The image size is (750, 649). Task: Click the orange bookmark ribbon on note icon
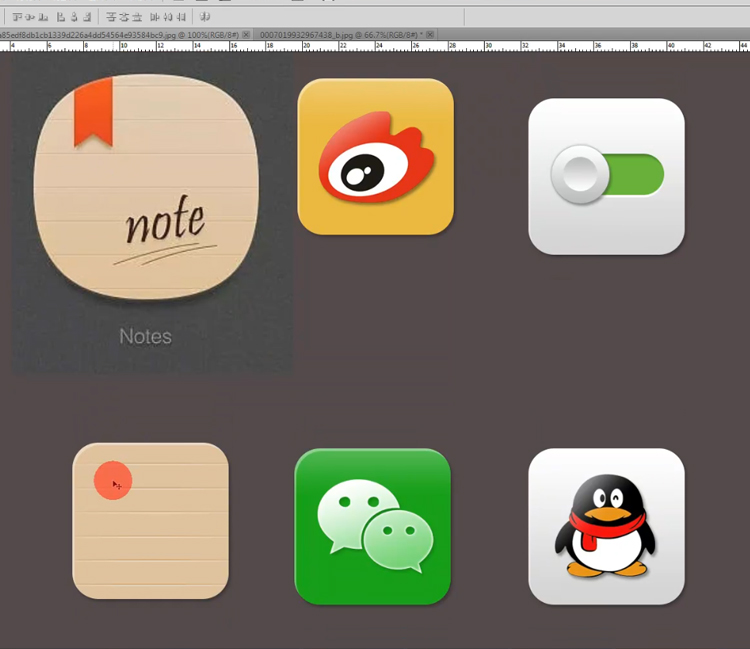(93, 111)
